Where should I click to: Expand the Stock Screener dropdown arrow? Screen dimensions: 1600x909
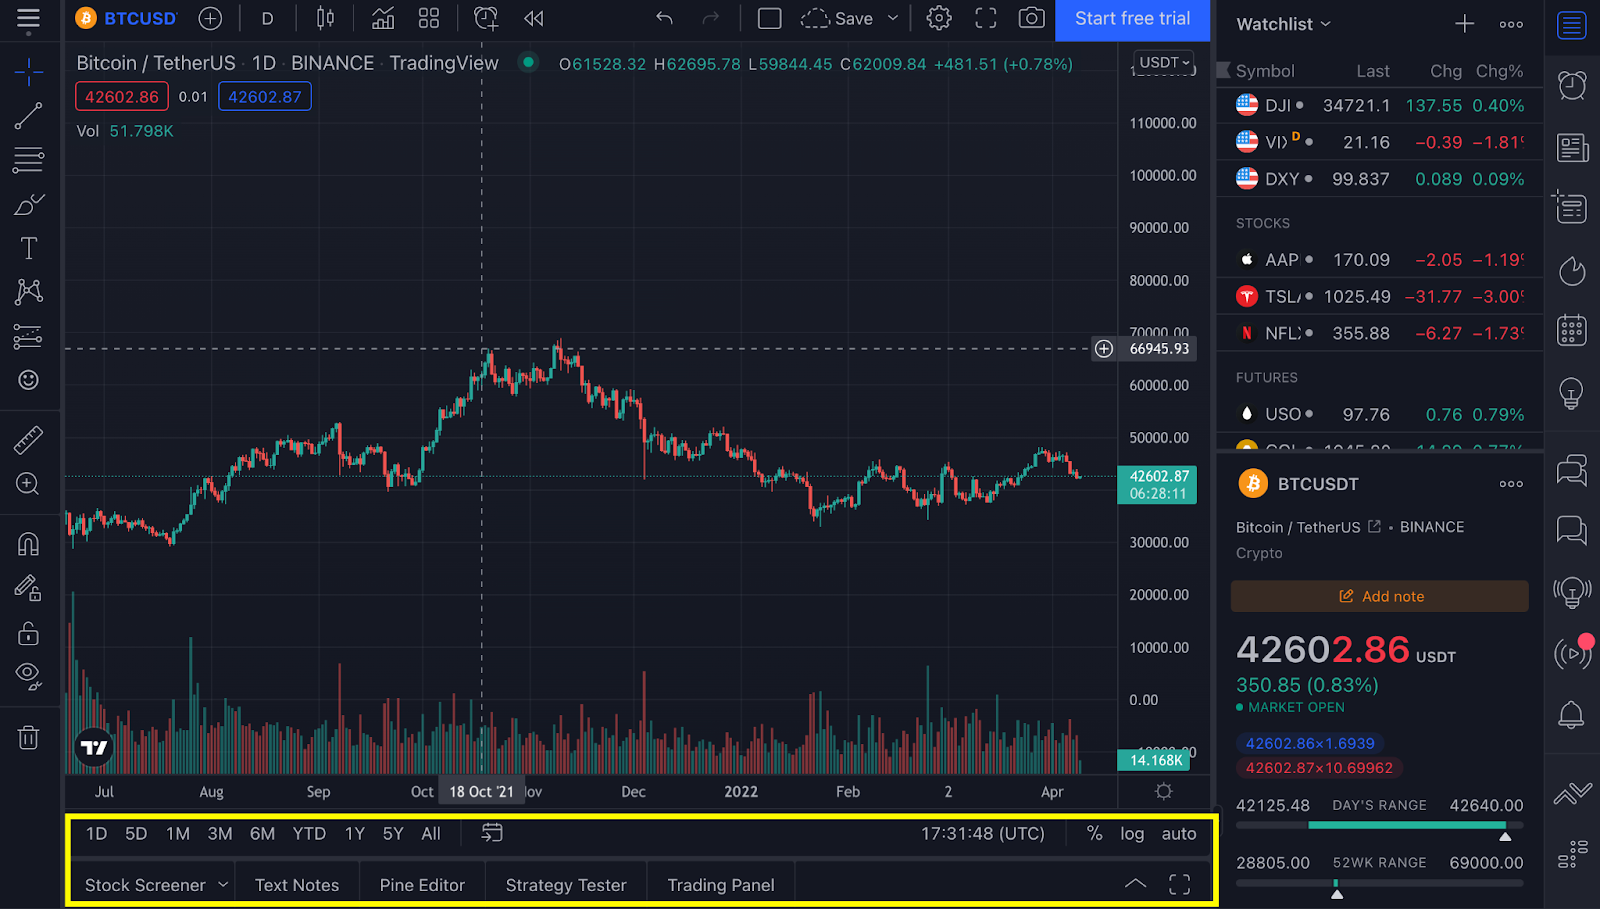click(x=223, y=884)
